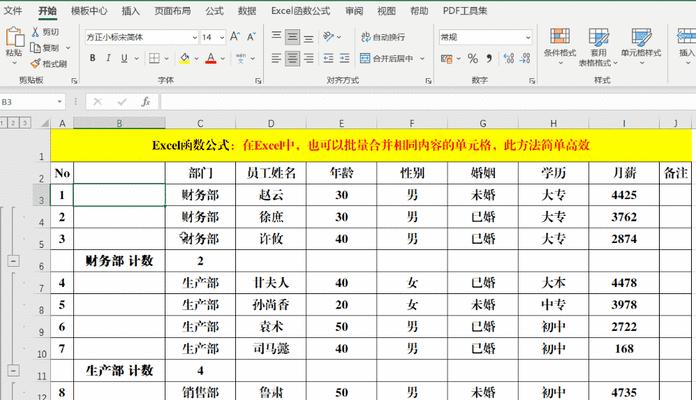696x400 pixels.
Task: Apply the red font color
Action: [211, 58]
